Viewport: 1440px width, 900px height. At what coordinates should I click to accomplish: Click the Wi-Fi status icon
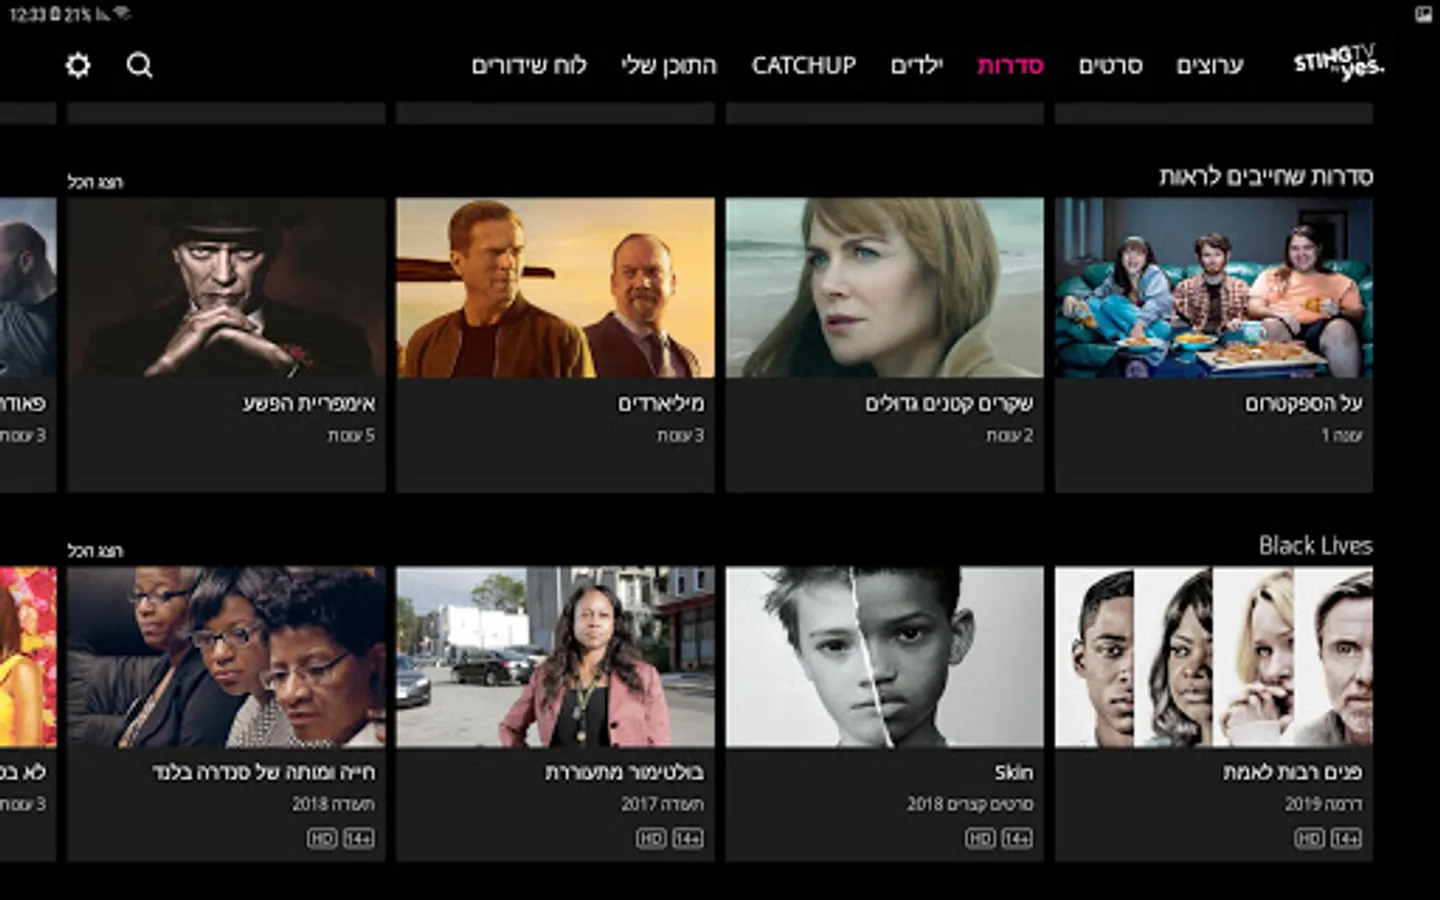pos(123,14)
